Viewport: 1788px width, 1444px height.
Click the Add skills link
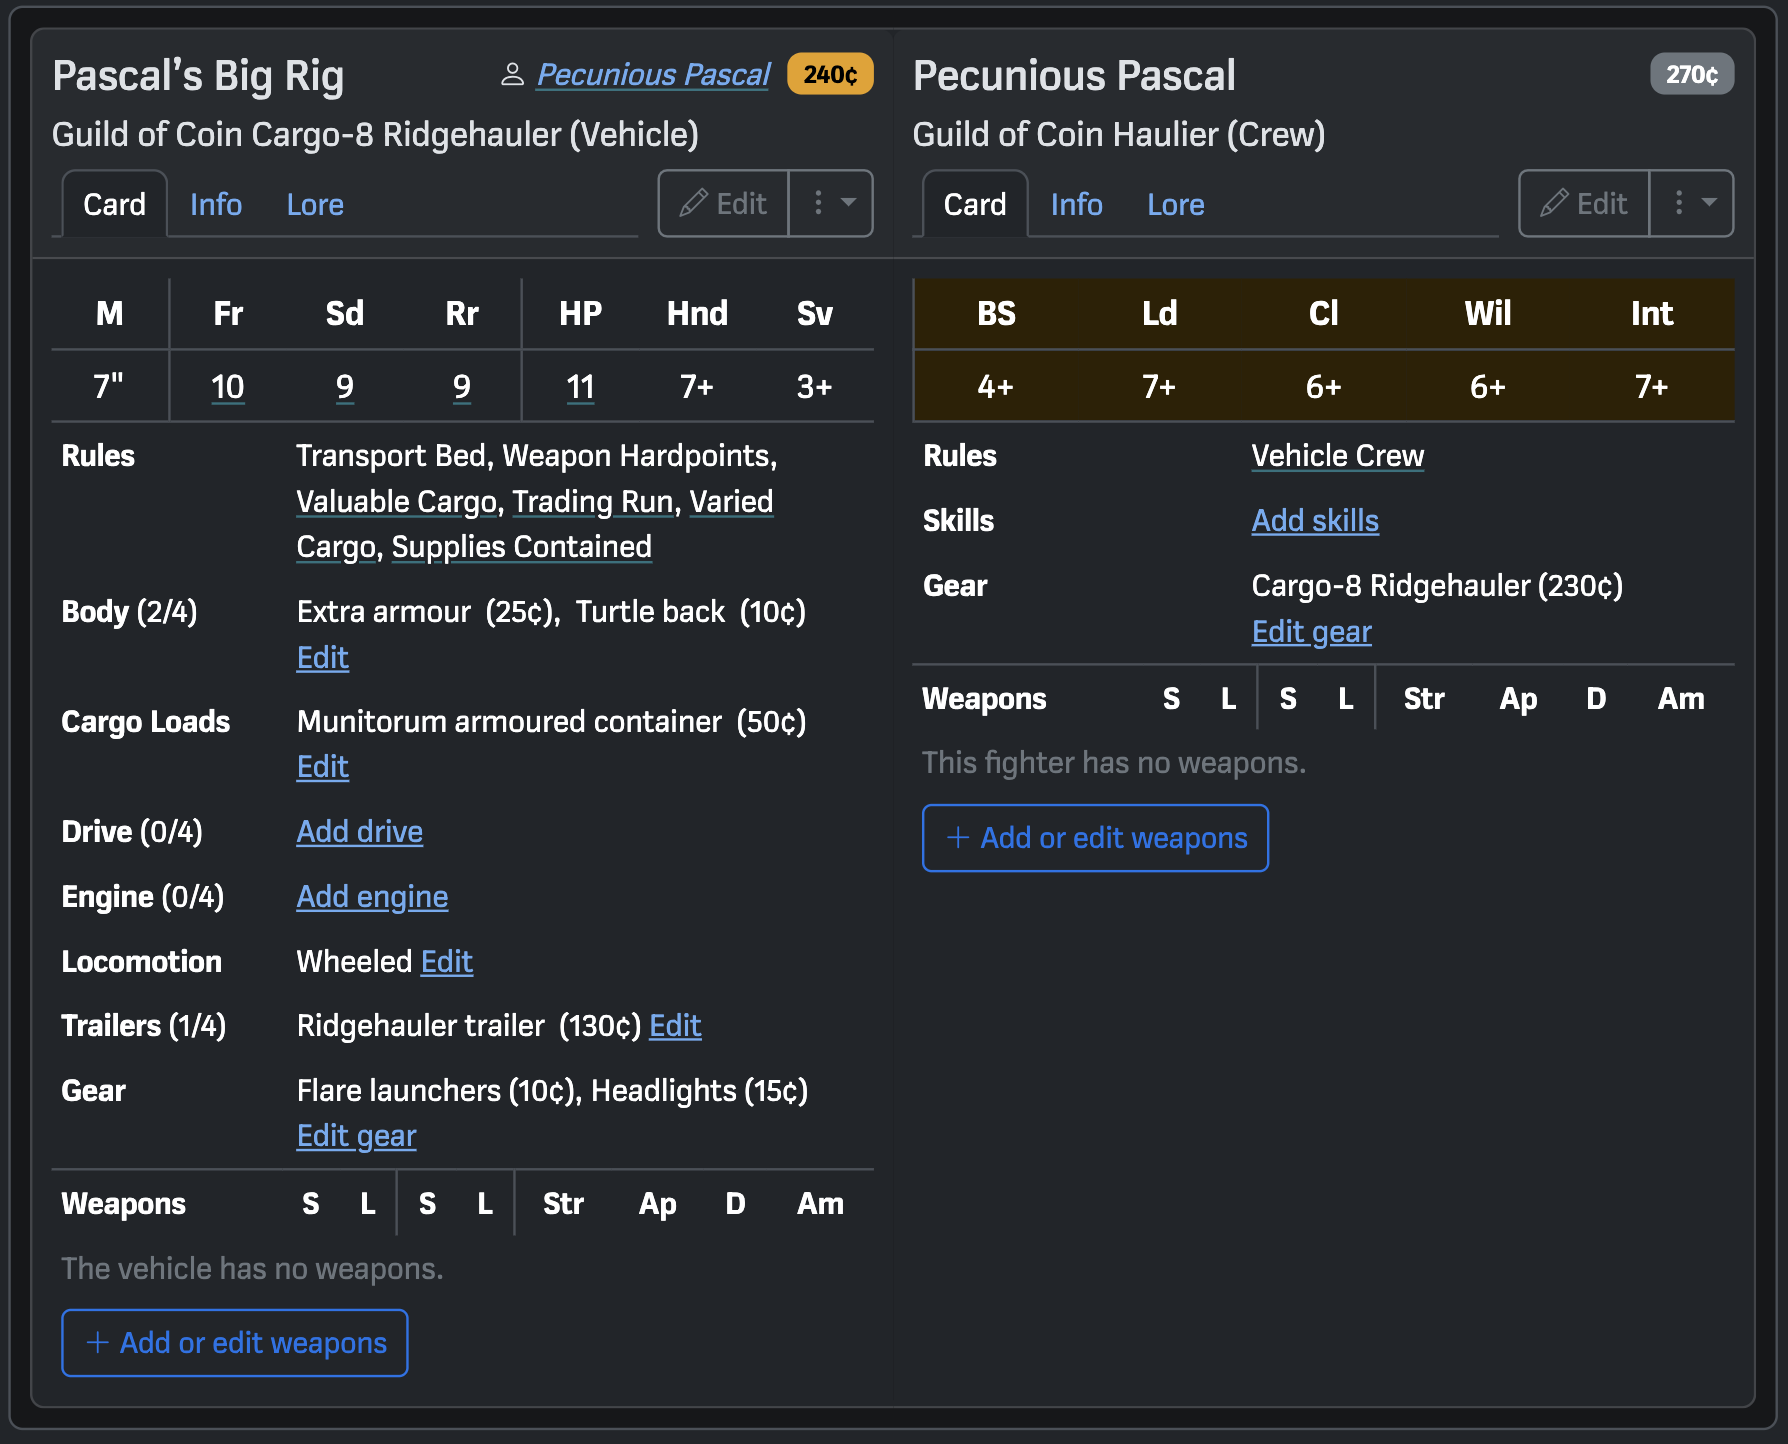pyautogui.click(x=1315, y=521)
